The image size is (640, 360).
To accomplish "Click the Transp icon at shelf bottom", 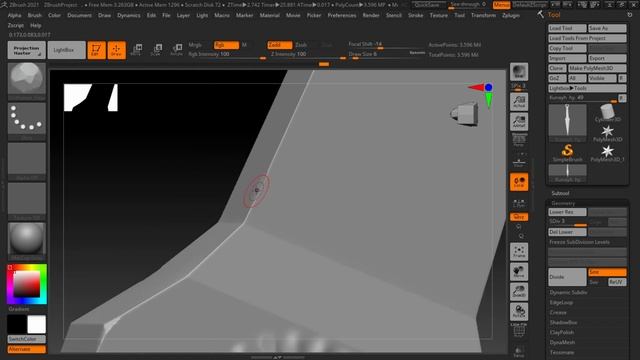I will (x=519, y=352).
